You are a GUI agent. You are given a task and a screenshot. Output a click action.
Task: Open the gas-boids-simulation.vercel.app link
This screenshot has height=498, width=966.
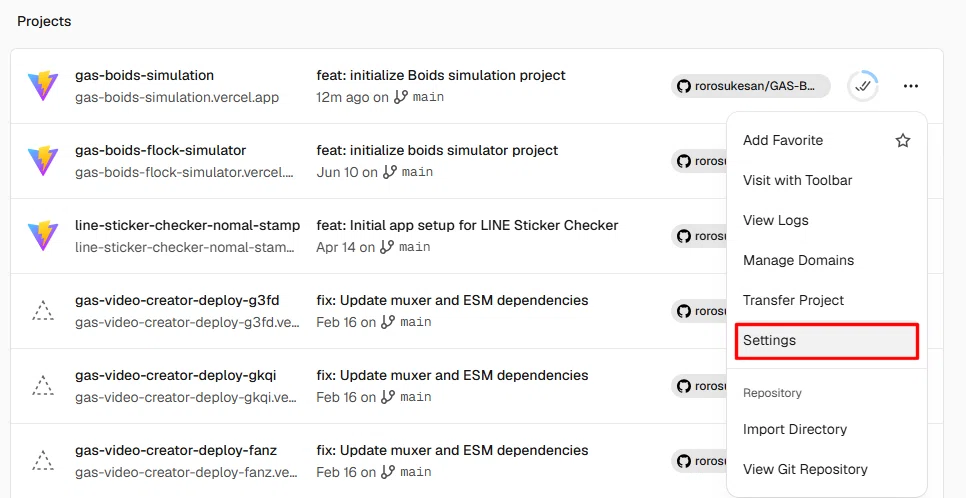click(x=177, y=97)
